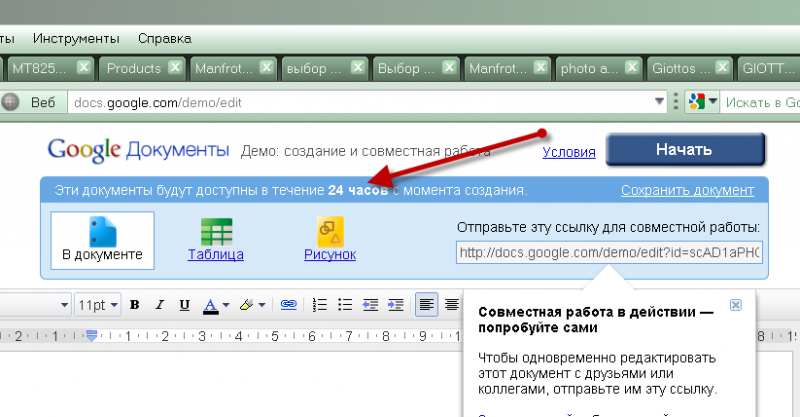The width and height of the screenshot is (800, 417).
Task: Click the Таблица link
Action: (x=216, y=254)
